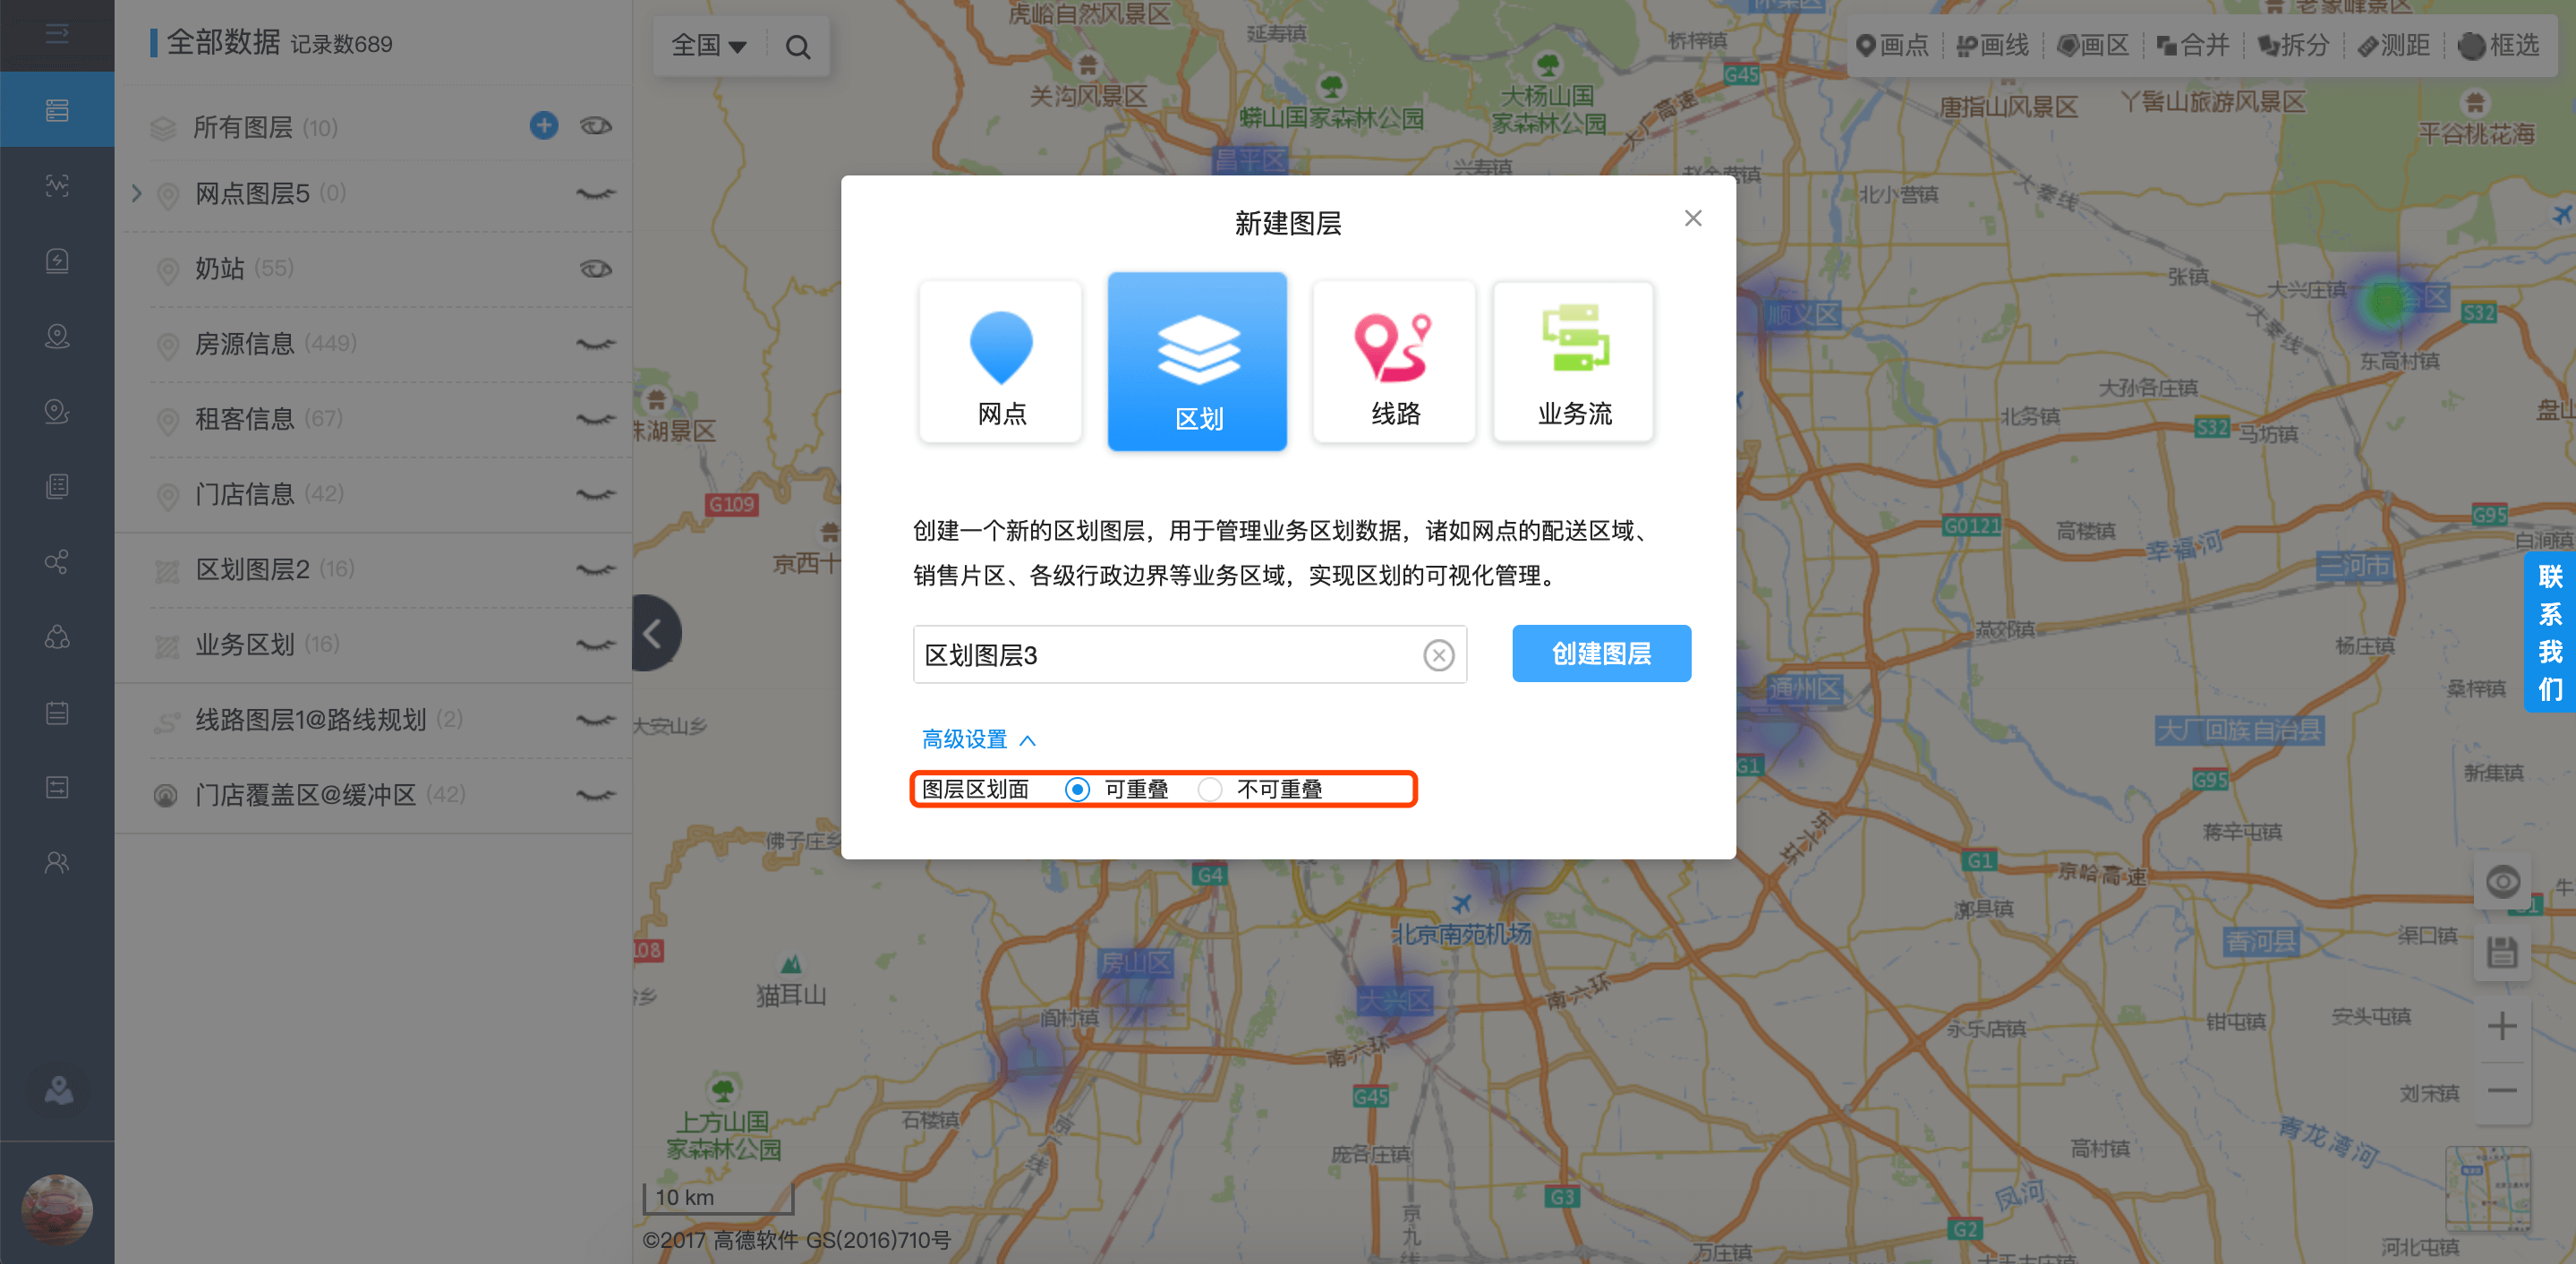Show the 区划图层2 layer
This screenshot has height=1264, width=2576.
coord(596,570)
